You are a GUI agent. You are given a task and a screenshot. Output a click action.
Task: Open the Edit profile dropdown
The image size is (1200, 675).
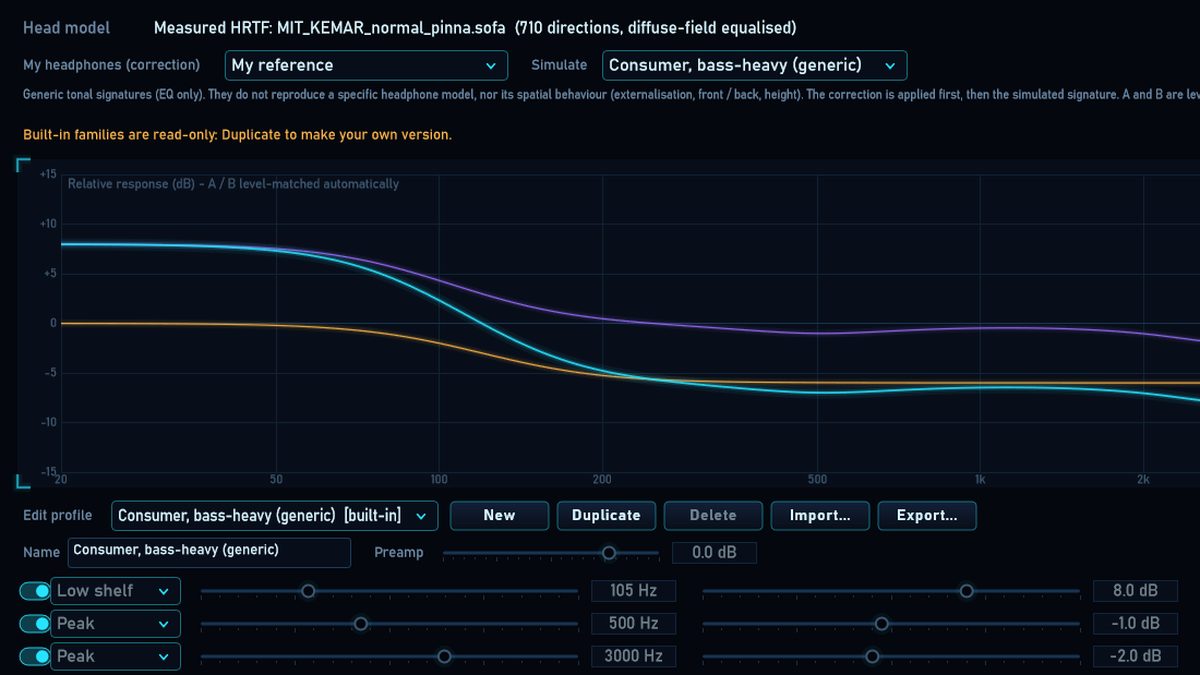tap(274, 516)
